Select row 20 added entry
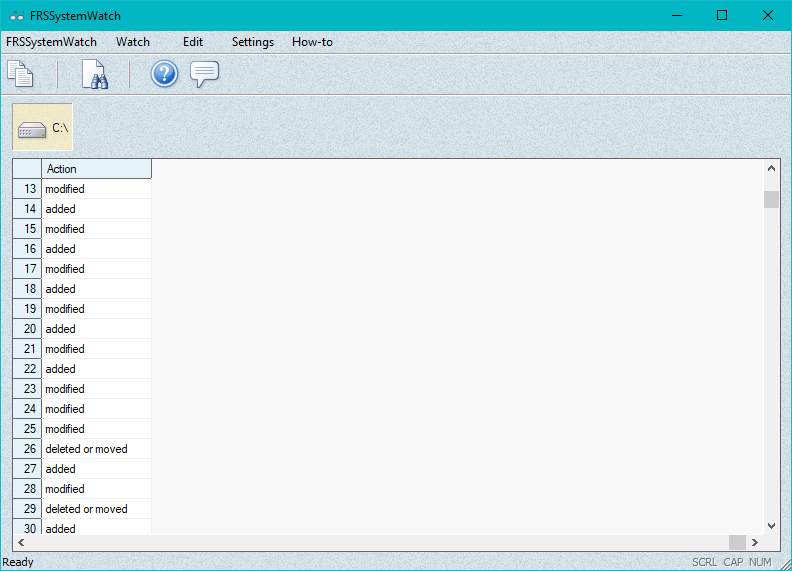This screenshot has height=571, width=792. coord(96,329)
